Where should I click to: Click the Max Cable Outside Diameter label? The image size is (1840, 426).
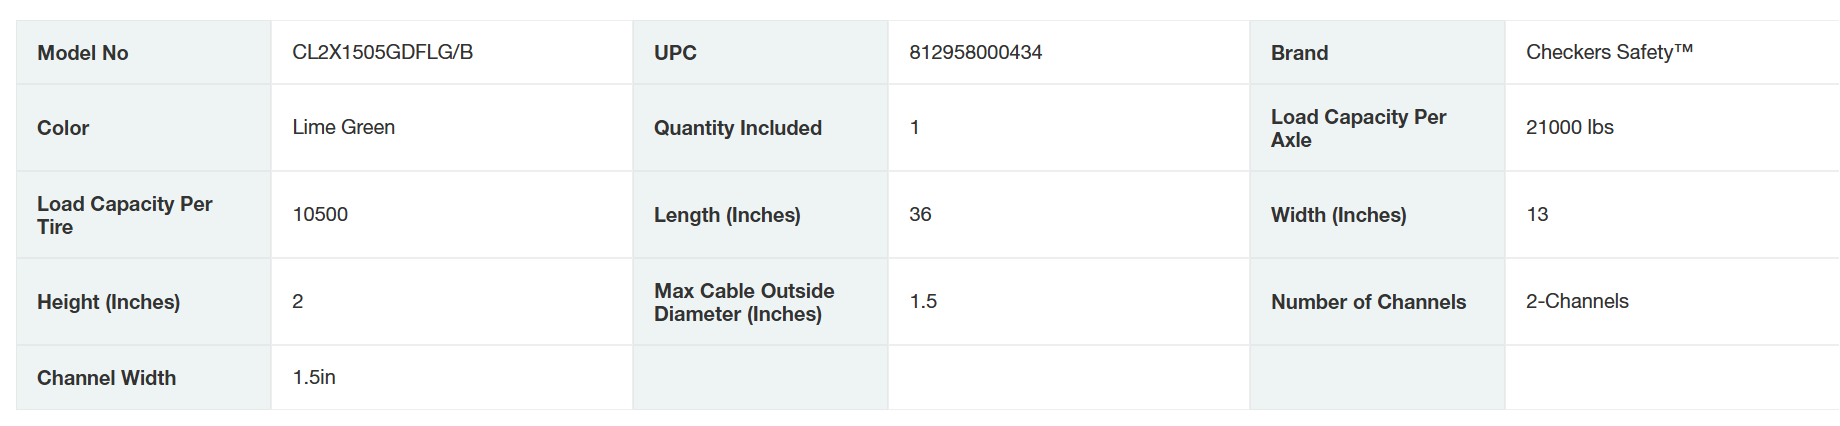pyautogui.click(x=743, y=302)
